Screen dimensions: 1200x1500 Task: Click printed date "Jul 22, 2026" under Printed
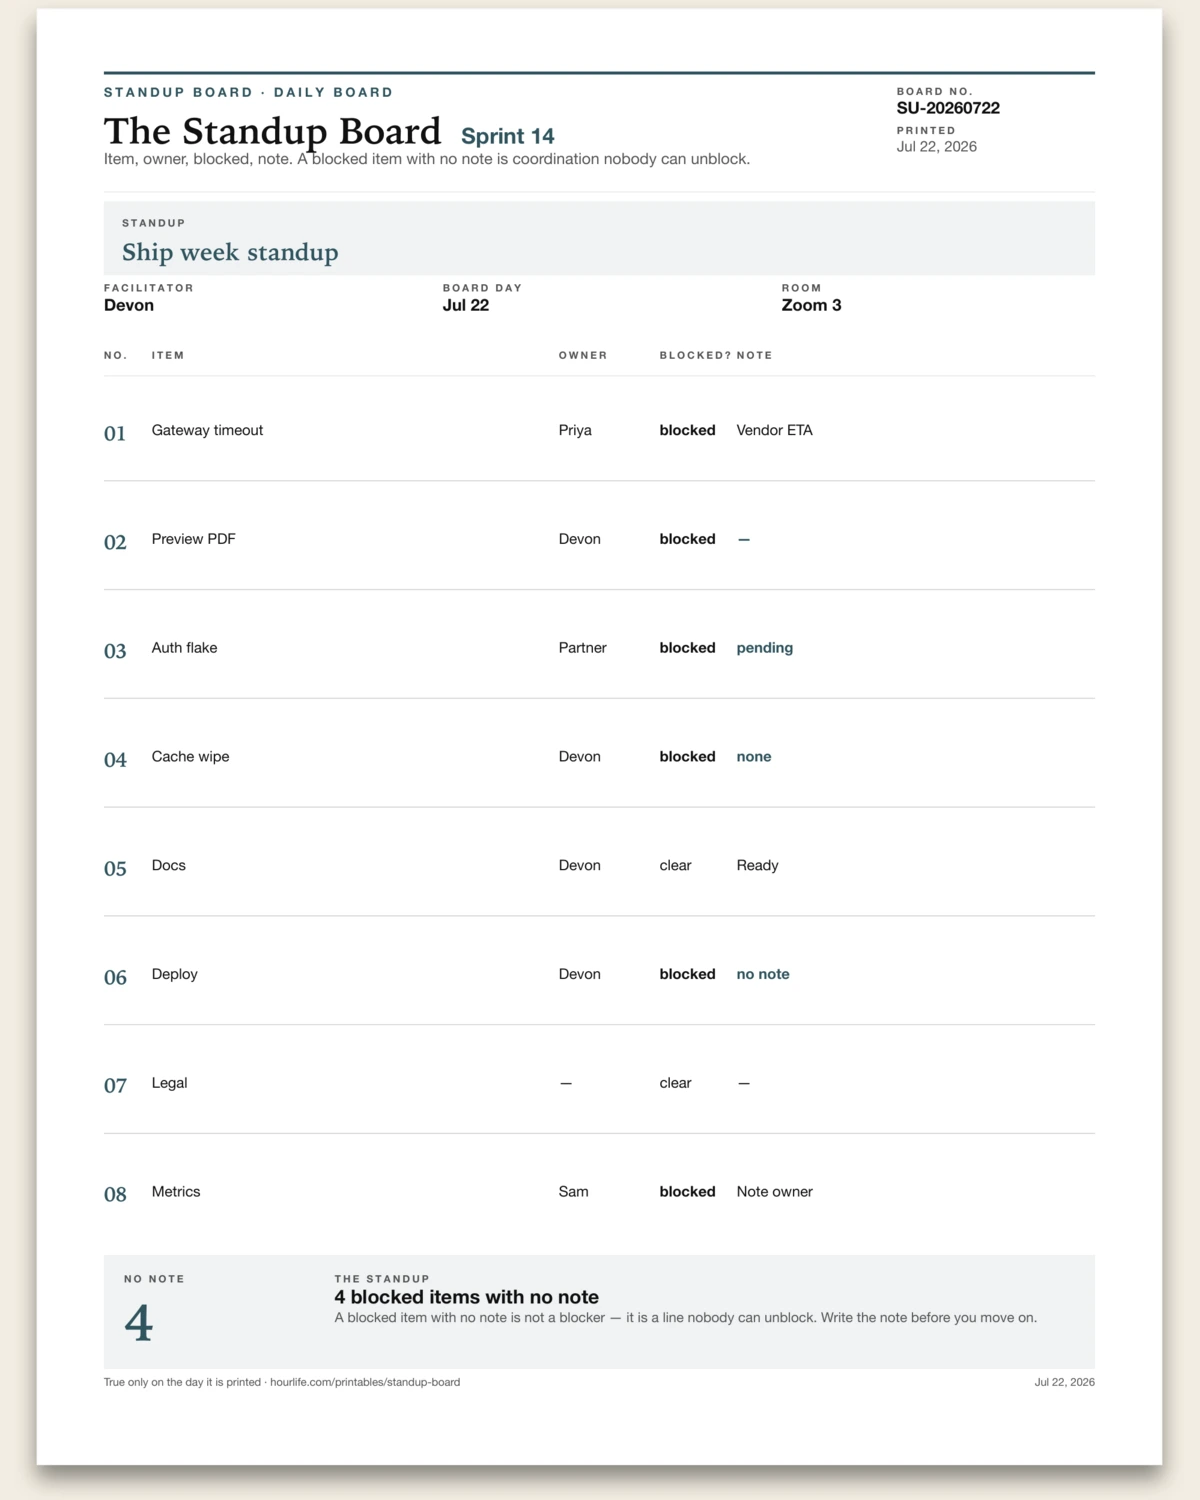937,146
